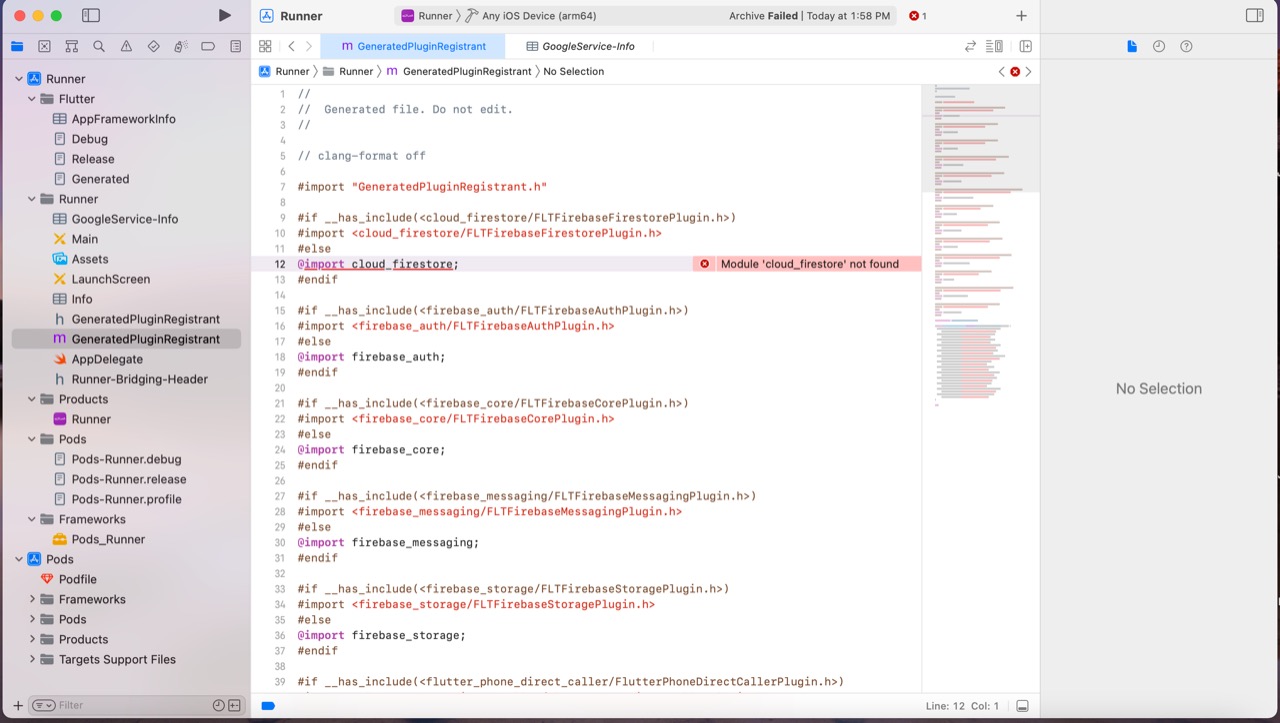Click jump bar error indicator icon
The width and height of the screenshot is (1280, 723).
click(x=1015, y=72)
